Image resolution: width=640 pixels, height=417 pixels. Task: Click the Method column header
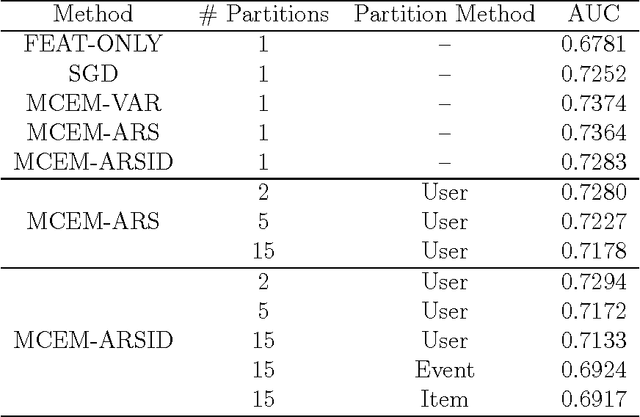tap(85, 14)
